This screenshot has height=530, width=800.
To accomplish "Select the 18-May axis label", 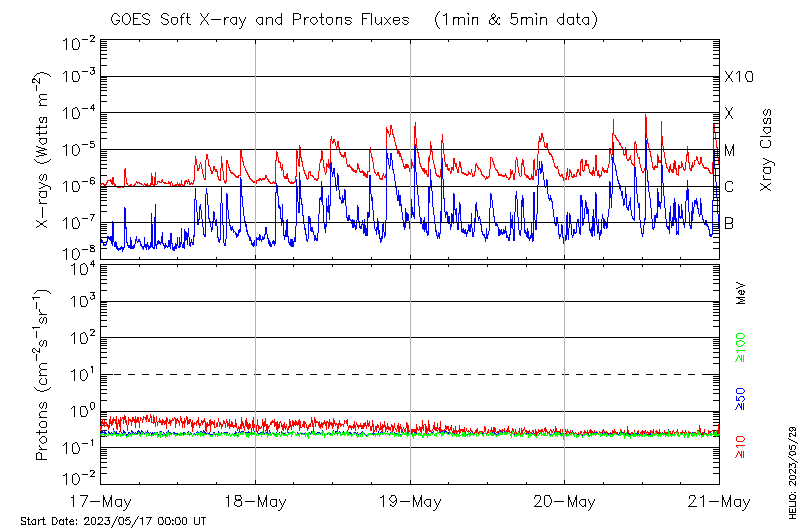I will [x=256, y=500].
